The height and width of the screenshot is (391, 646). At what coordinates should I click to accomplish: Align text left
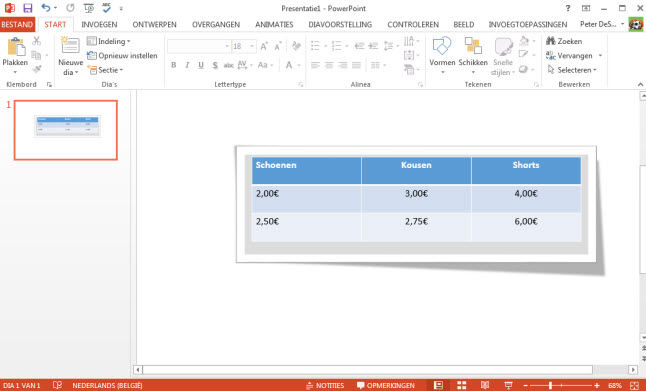click(x=316, y=65)
